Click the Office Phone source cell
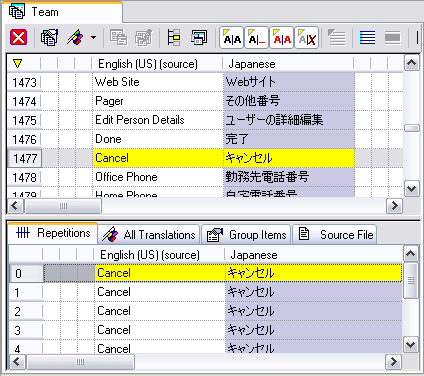This screenshot has height=376, width=424. coord(157,177)
